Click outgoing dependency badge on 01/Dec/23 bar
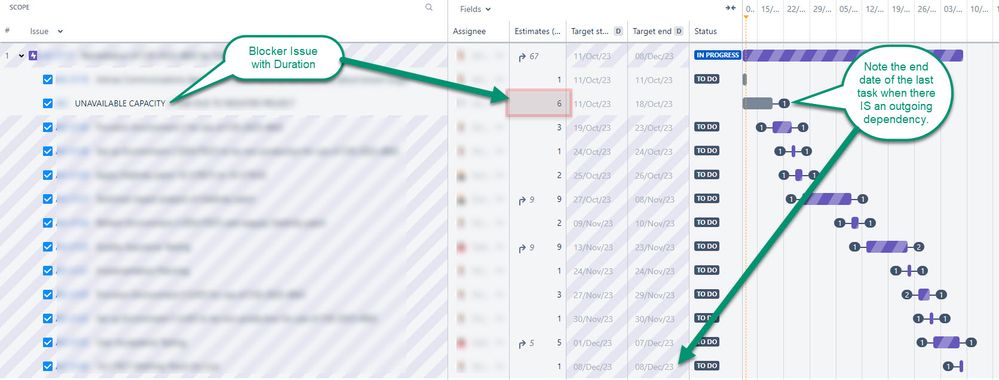 click(971, 342)
